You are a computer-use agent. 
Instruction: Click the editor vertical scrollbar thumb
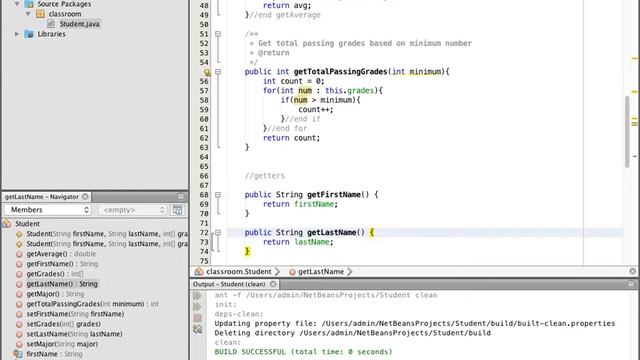click(x=627, y=131)
